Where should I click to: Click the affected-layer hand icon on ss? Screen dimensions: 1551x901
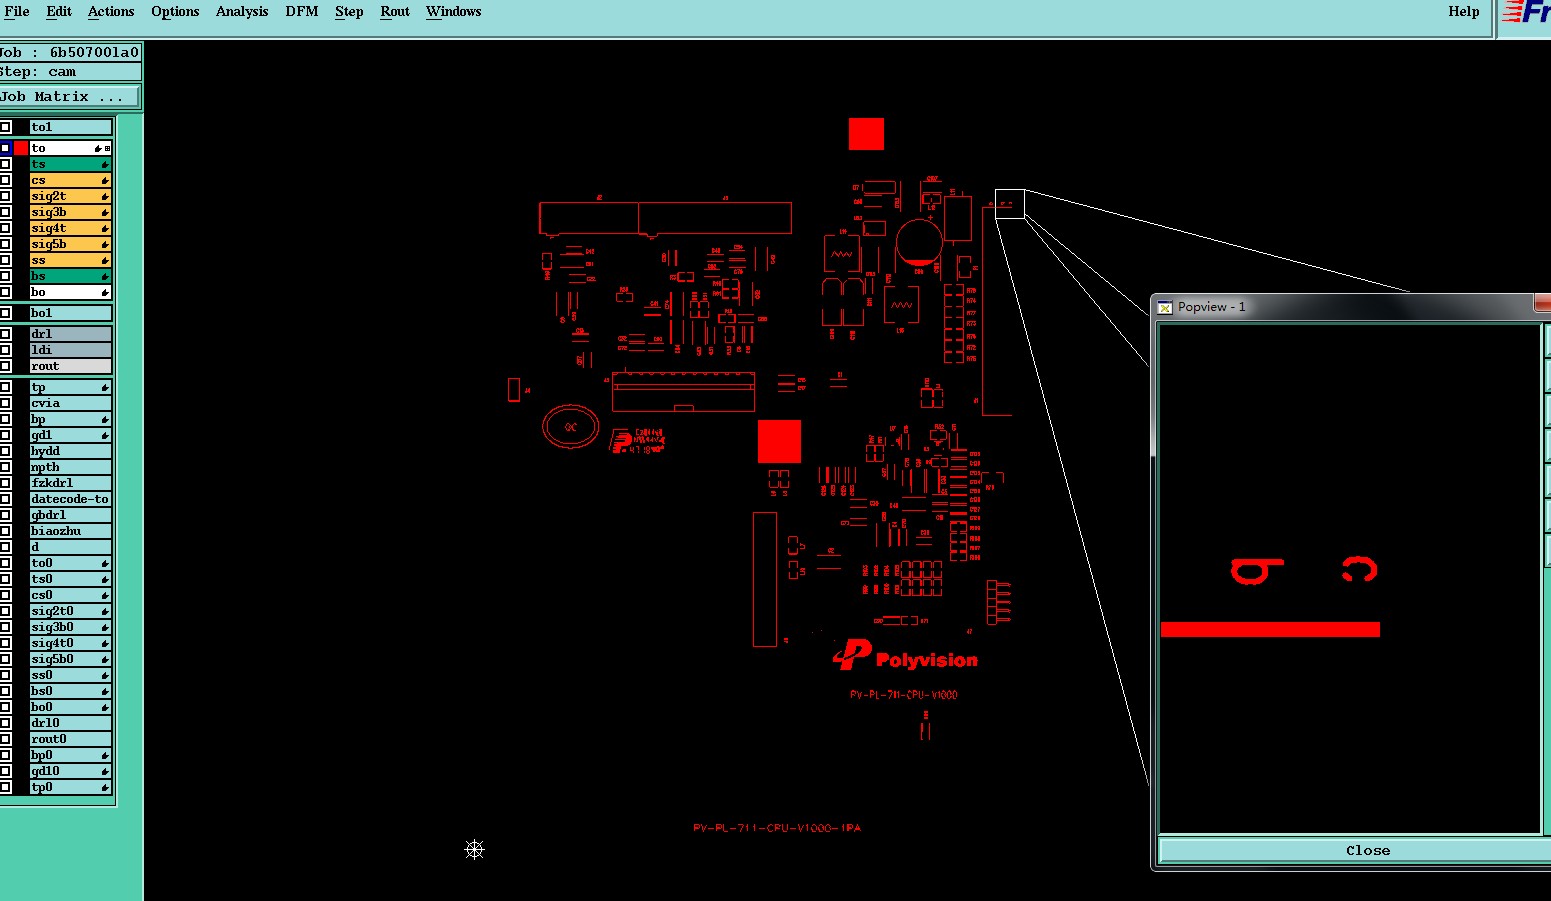pyautogui.click(x=104, y=260)
